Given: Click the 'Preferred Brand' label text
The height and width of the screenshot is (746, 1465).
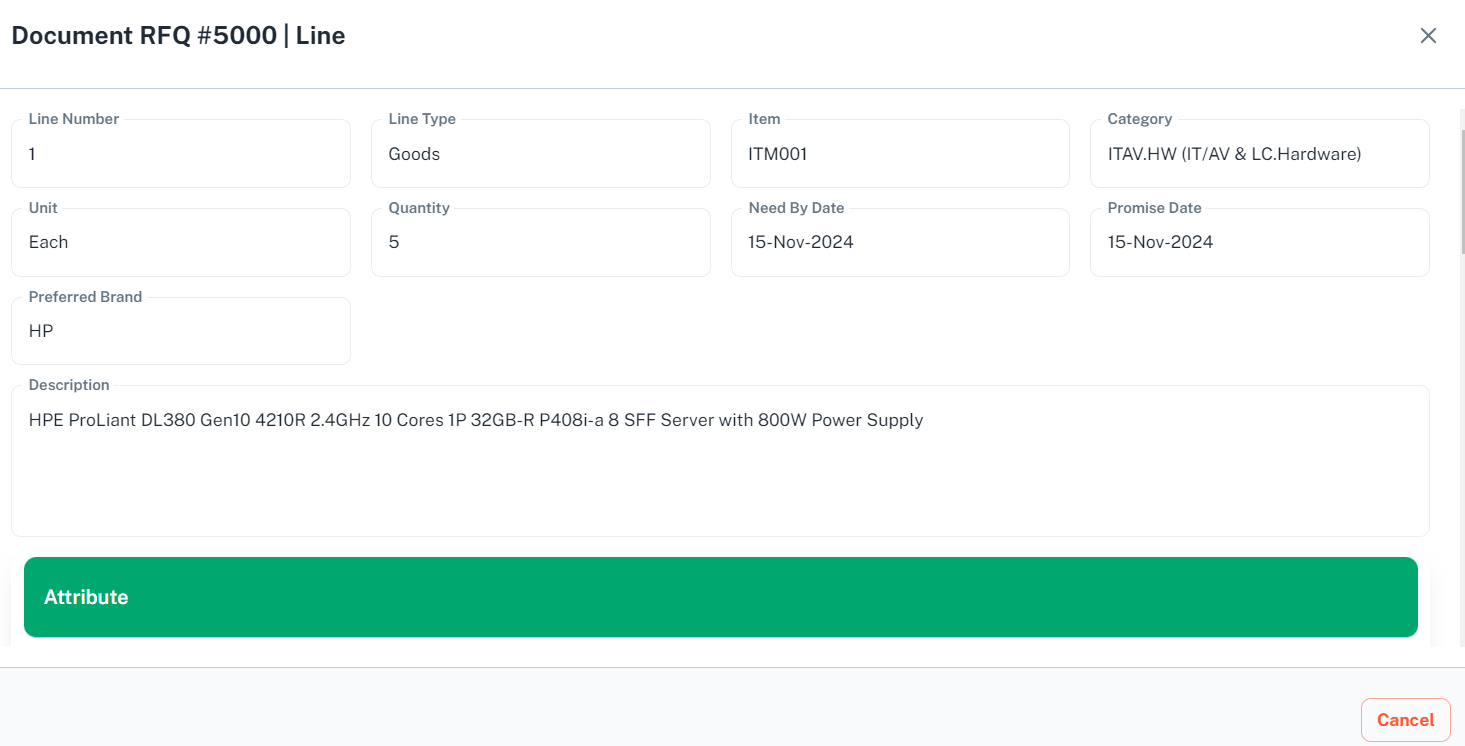Looking at the screenshot, I should point(85,297).
